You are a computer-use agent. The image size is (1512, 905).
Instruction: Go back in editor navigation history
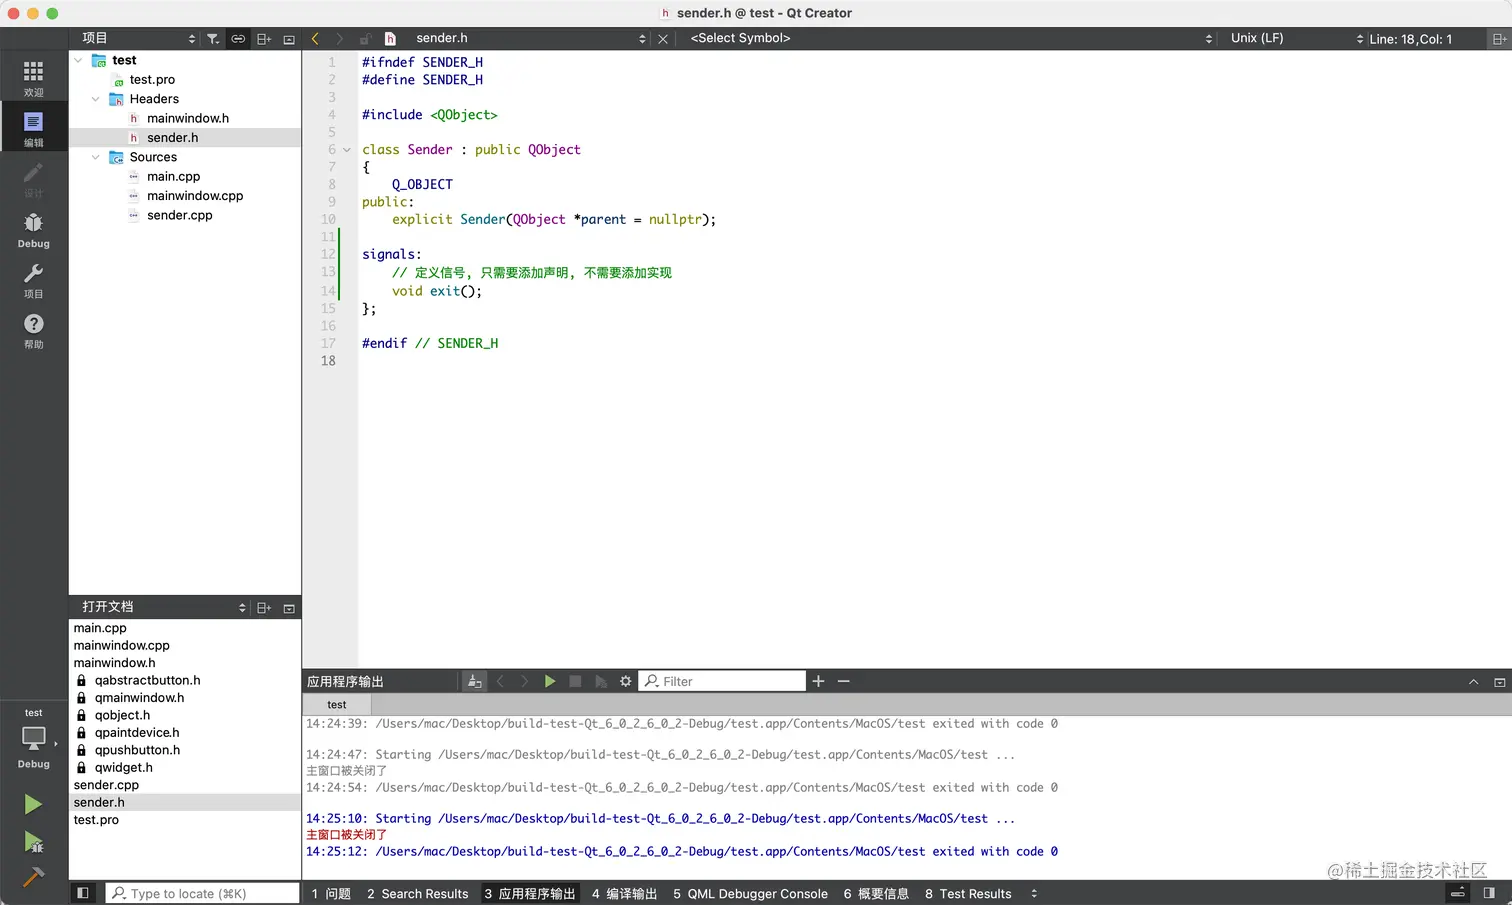tap(315, 38)
